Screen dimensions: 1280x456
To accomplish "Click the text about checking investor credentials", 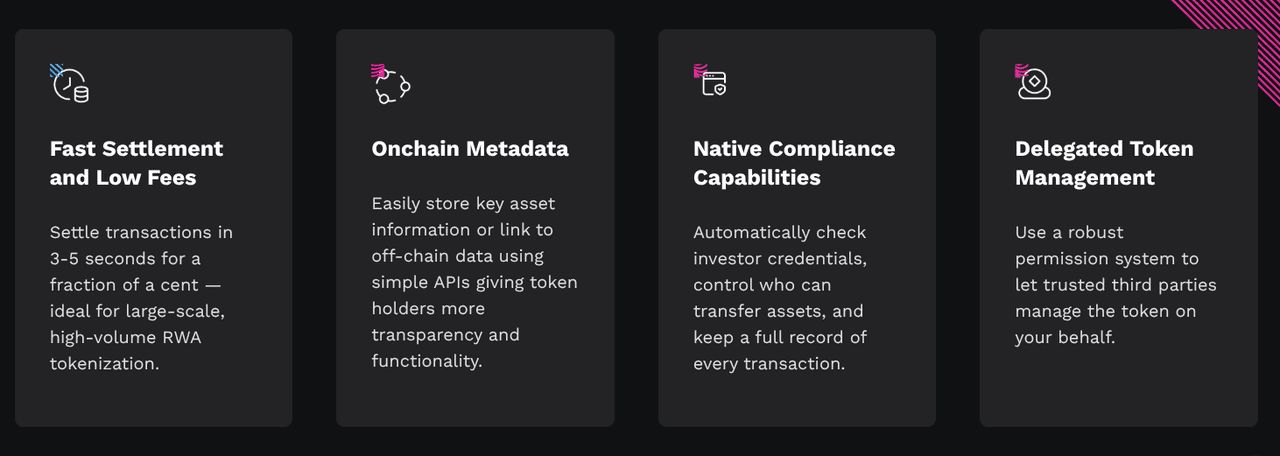I will tap(780, 298).
